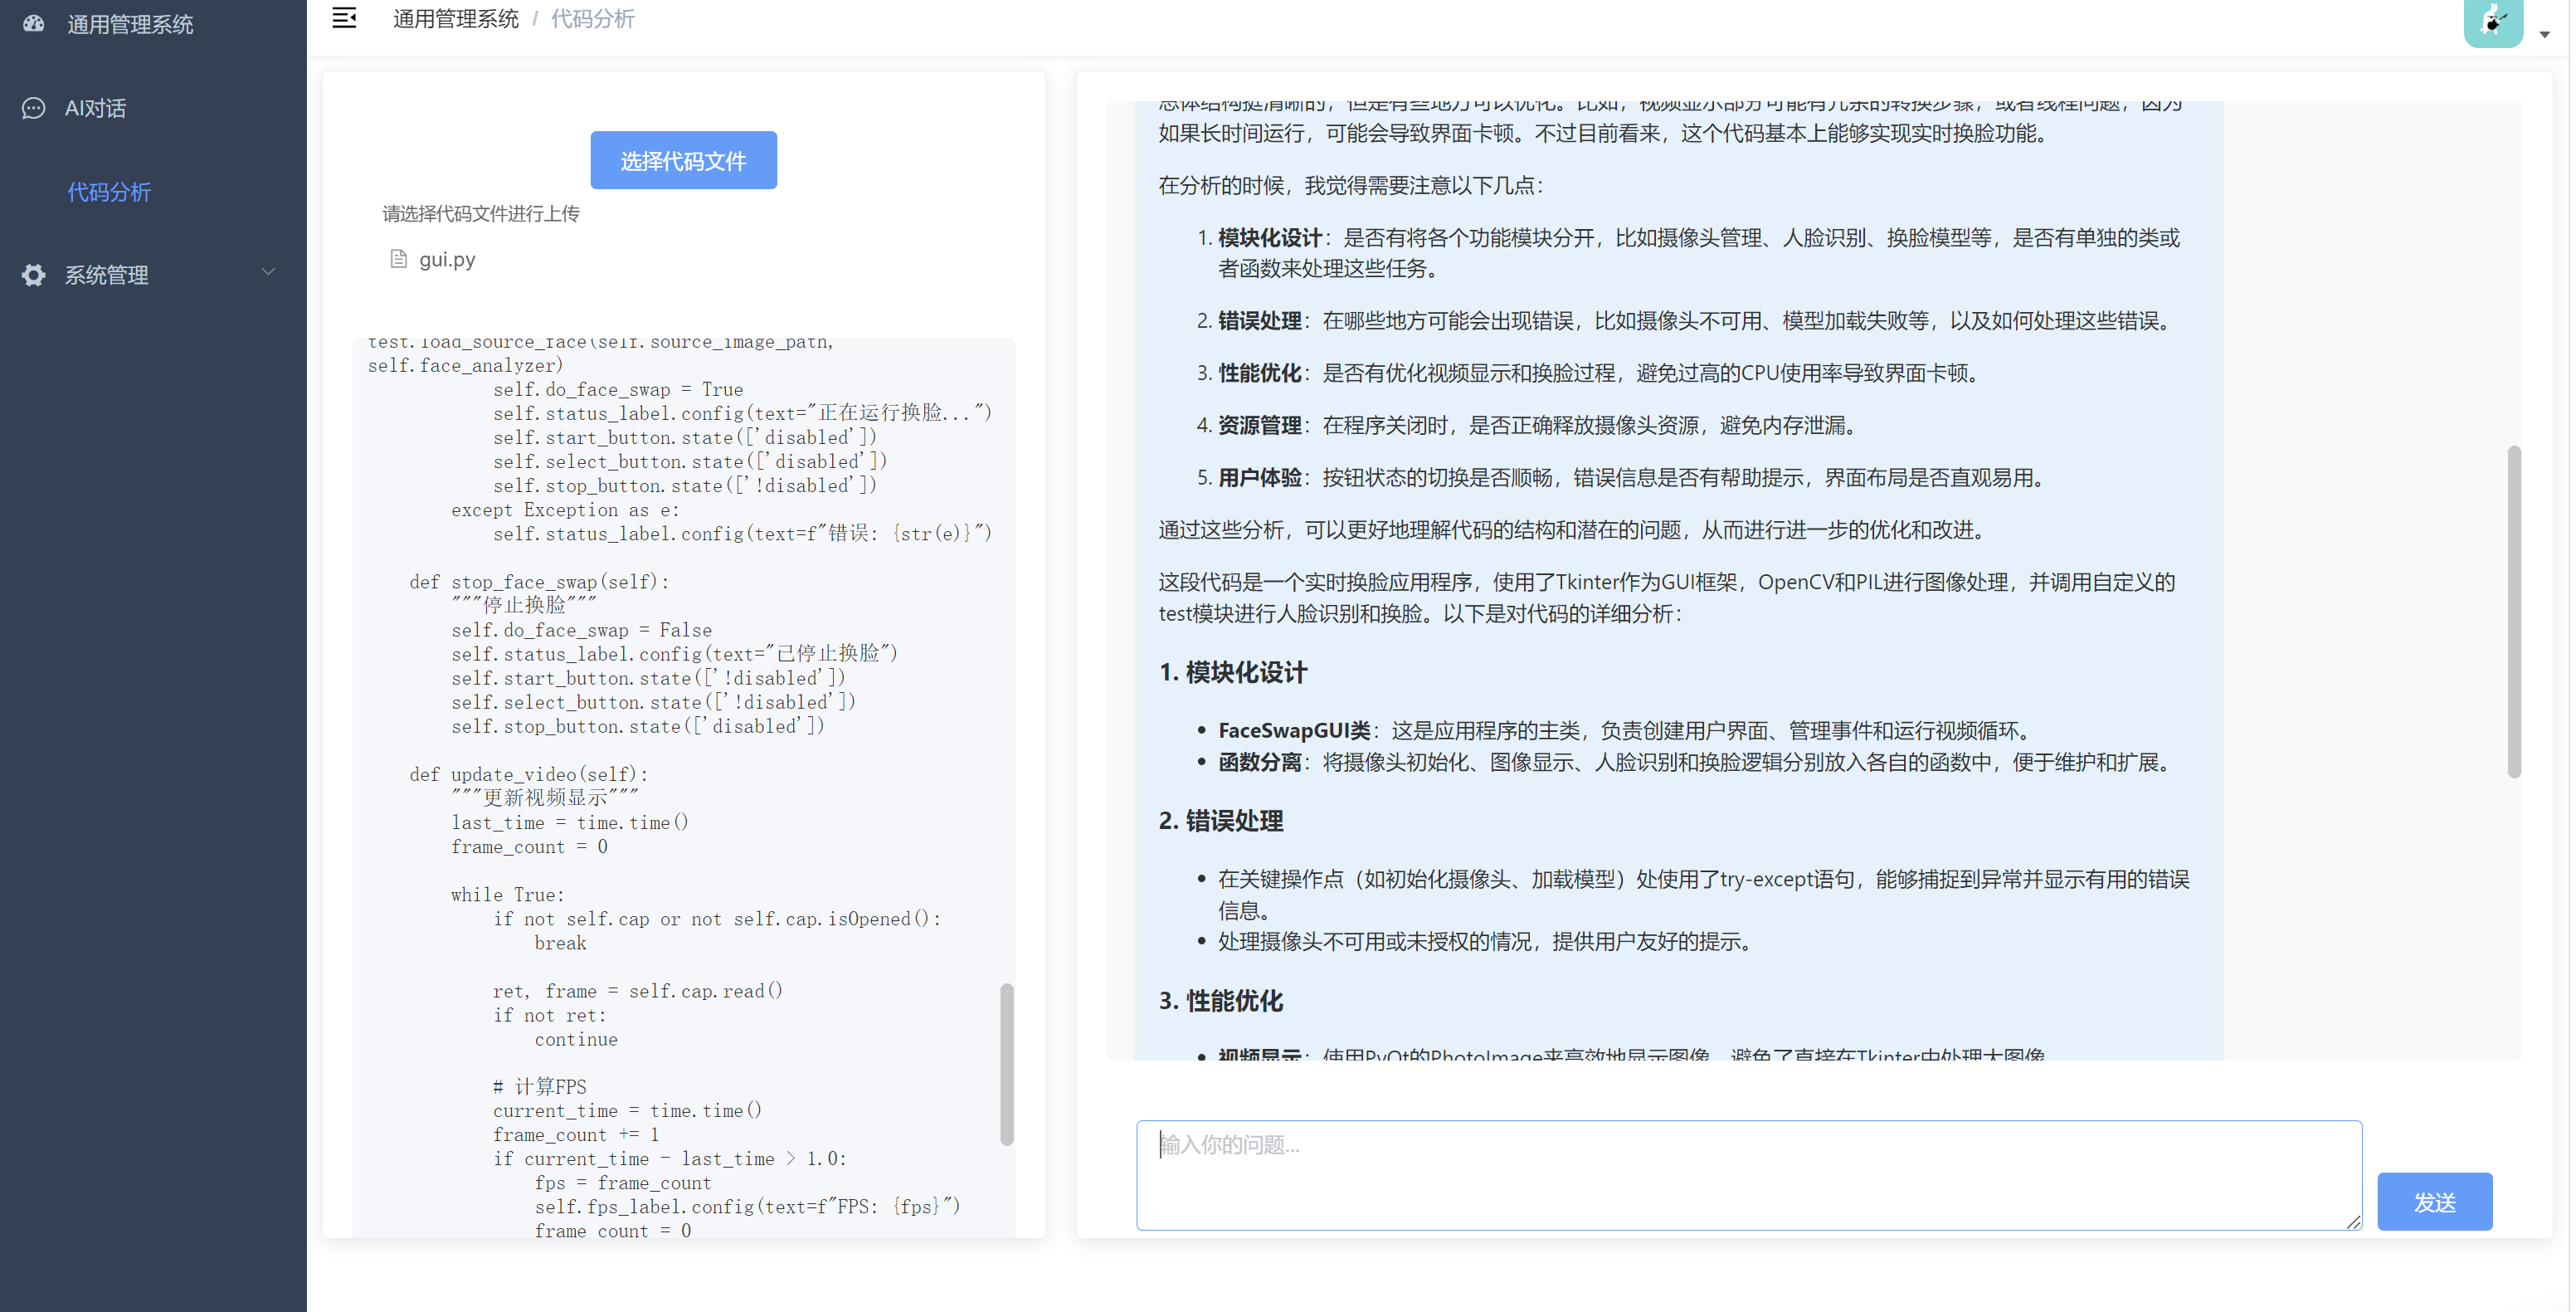Select the 代码分析 sidebar item
This screenshot has width=2576, height=1312.
tap(110, 192)
